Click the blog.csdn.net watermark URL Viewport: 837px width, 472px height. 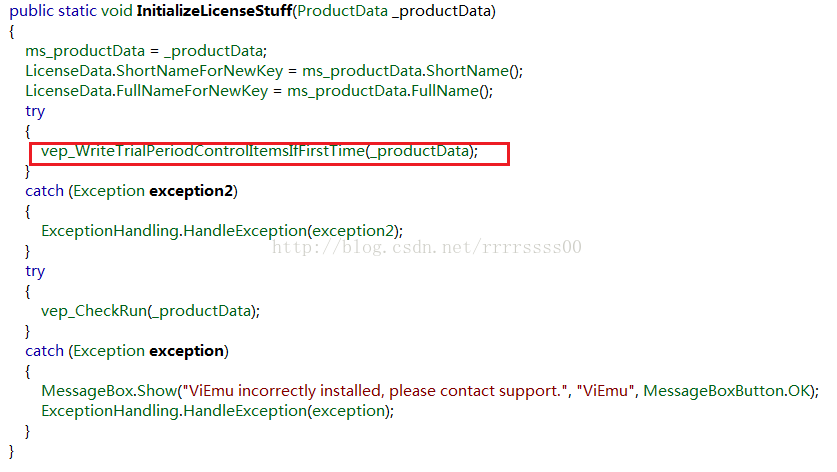pyautogui.click(x=427, y=247)
